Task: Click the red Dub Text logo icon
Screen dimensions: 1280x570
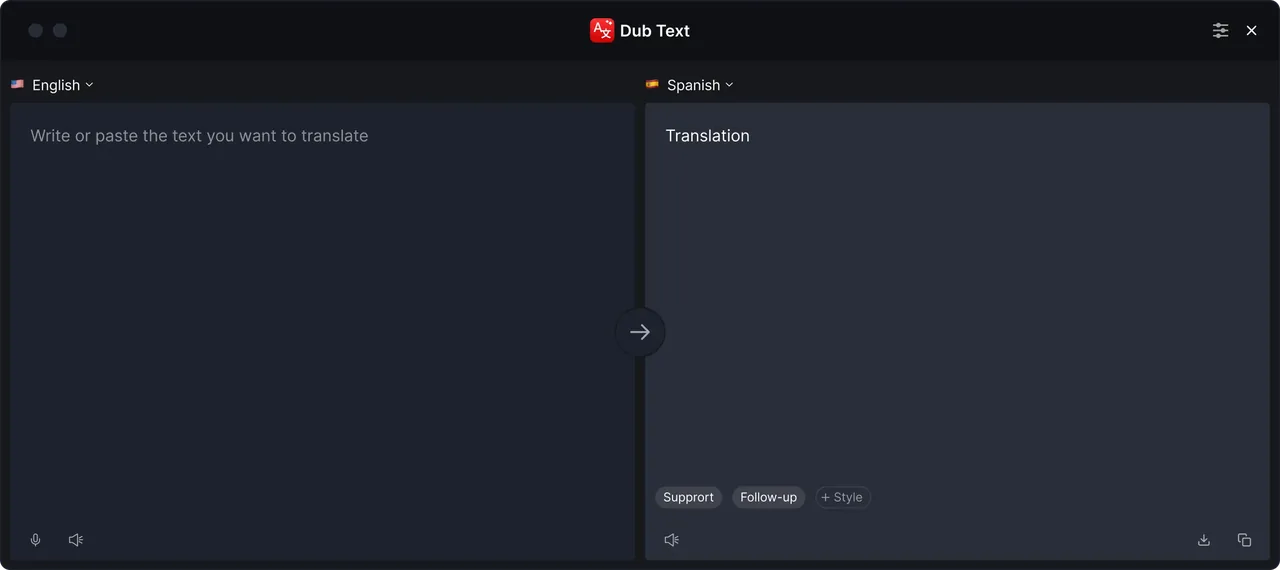Action: (x=602, y=30)
